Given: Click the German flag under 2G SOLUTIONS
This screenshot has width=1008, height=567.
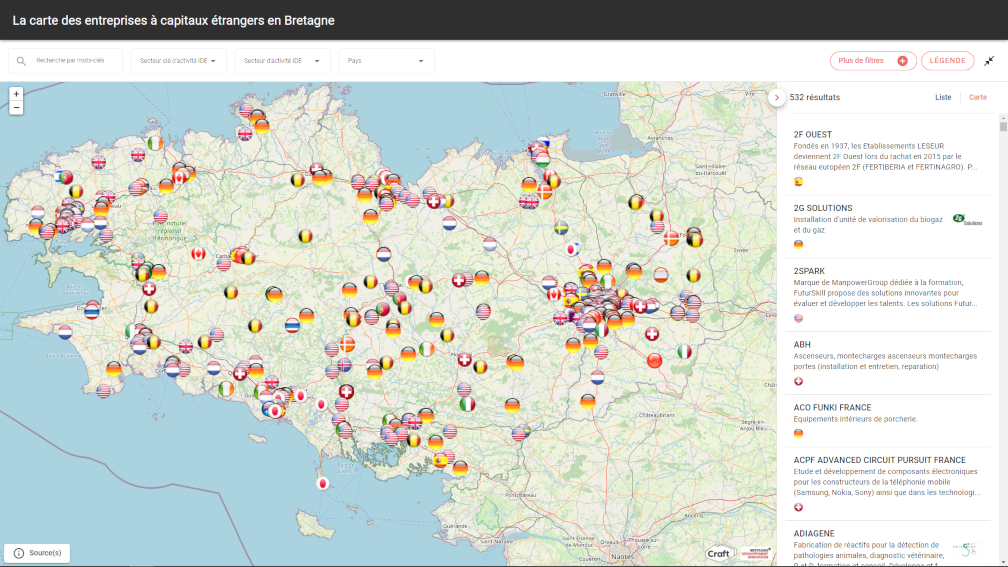Looking at the screenshot, I should 798,244.
